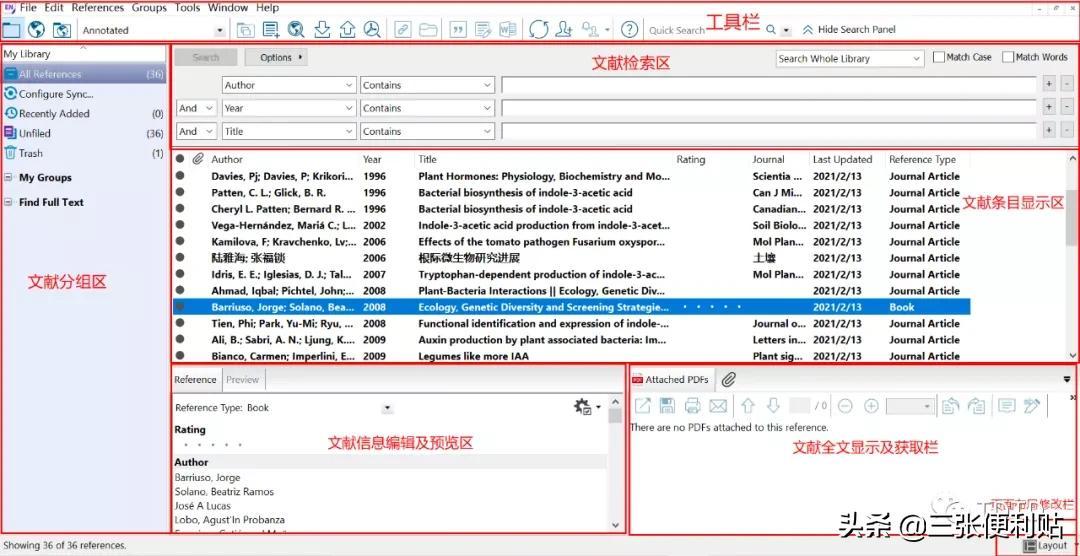Toggle read dot for Bianco, Carmen reference
The image size is (1080, 556).
[x=180, y=356]
